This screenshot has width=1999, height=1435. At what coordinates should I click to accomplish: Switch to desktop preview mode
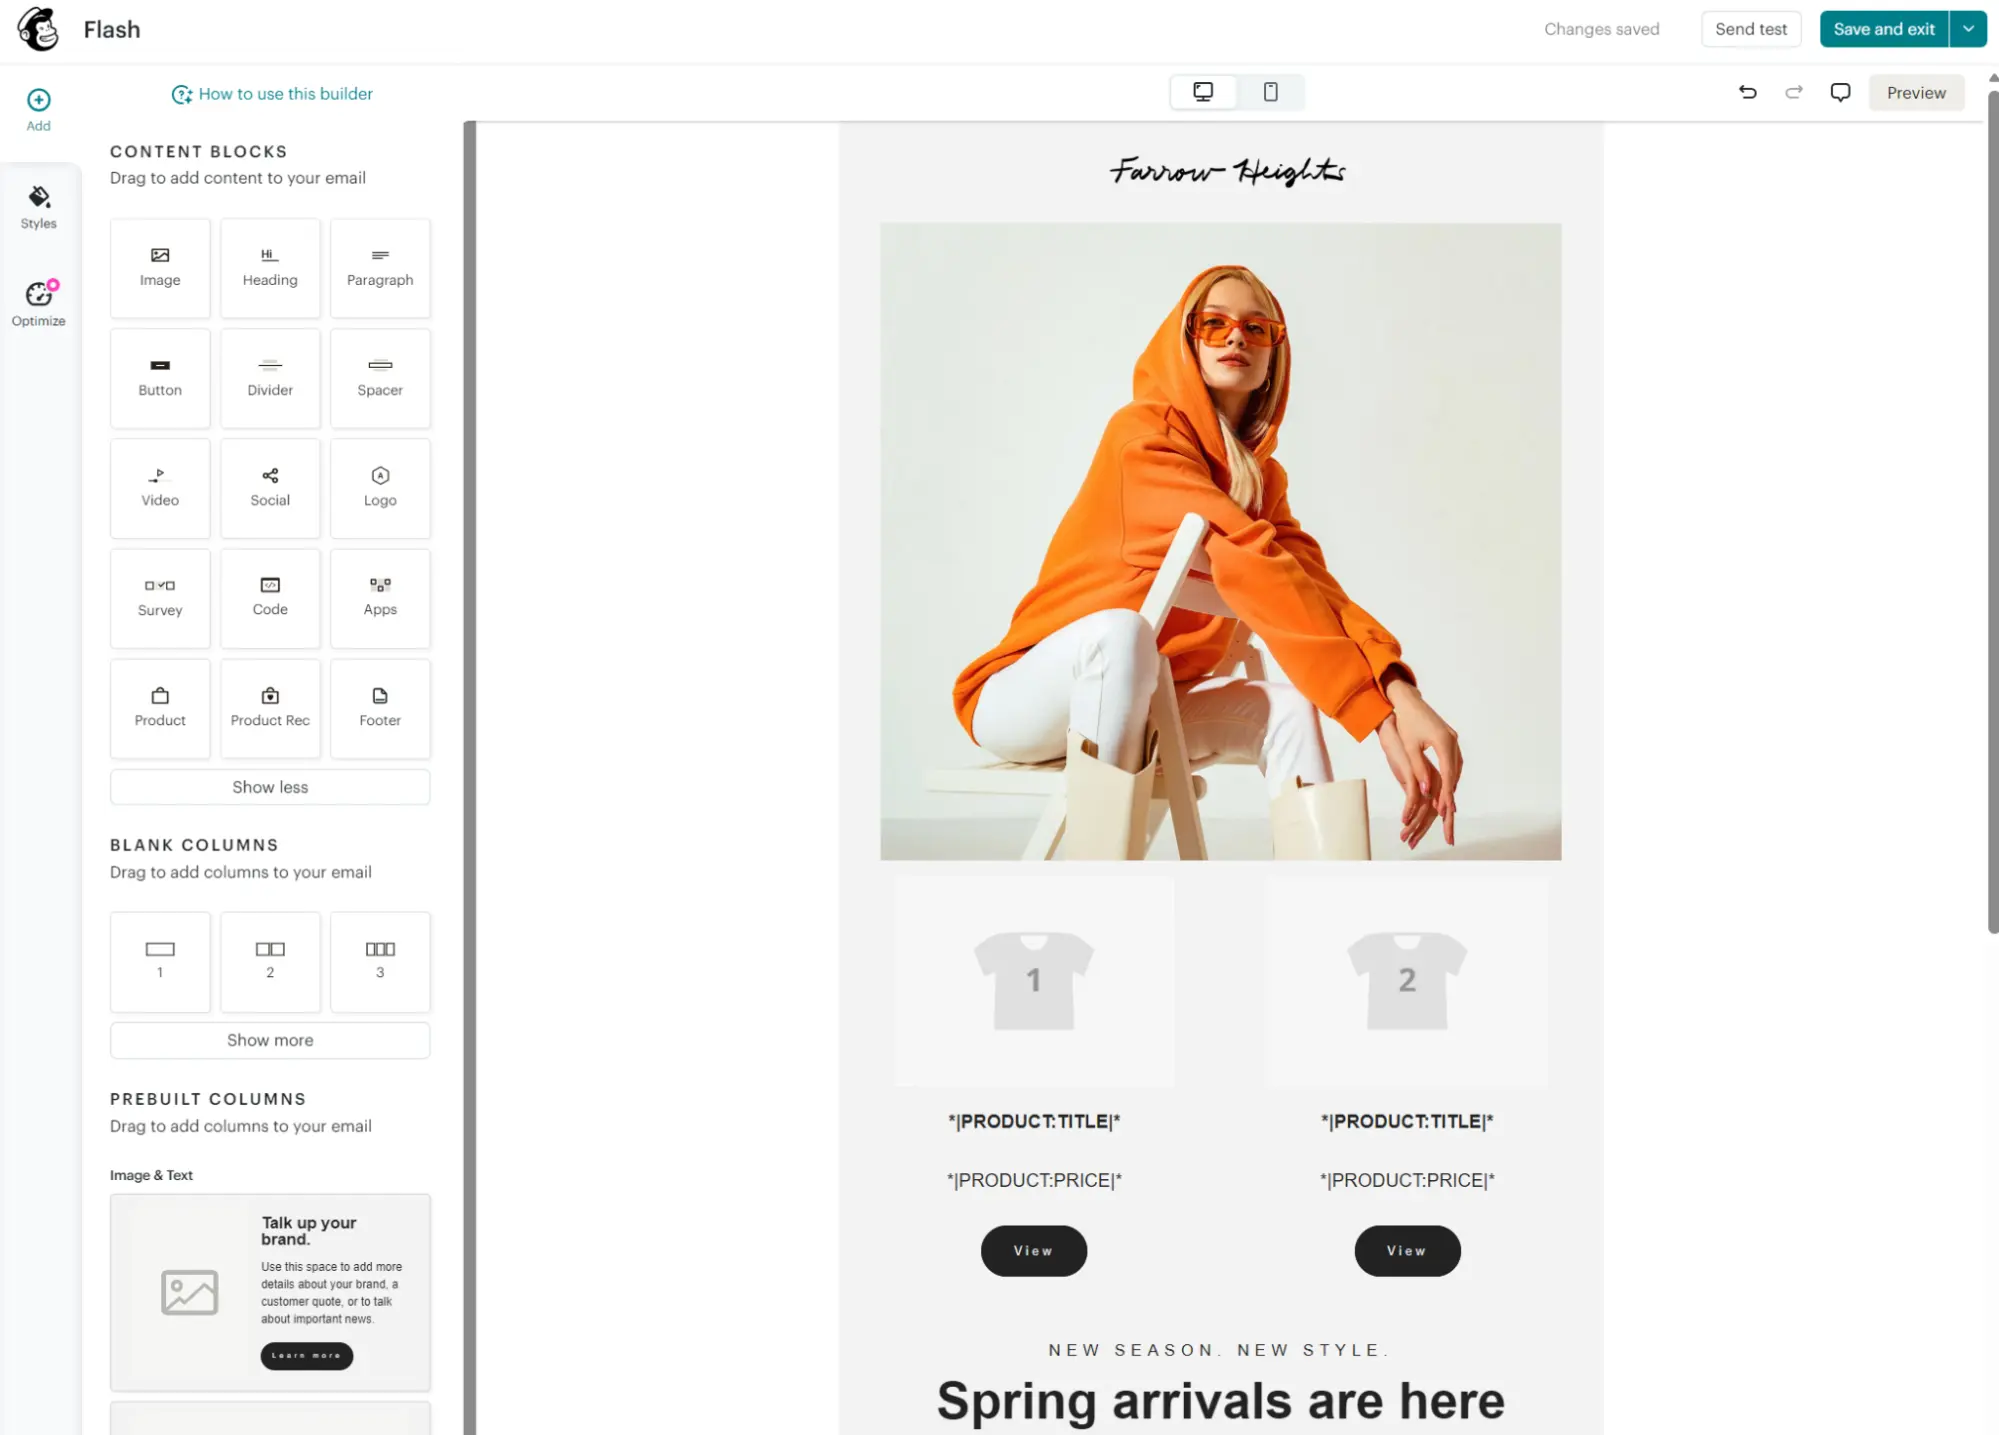[x=1203, y=92]
